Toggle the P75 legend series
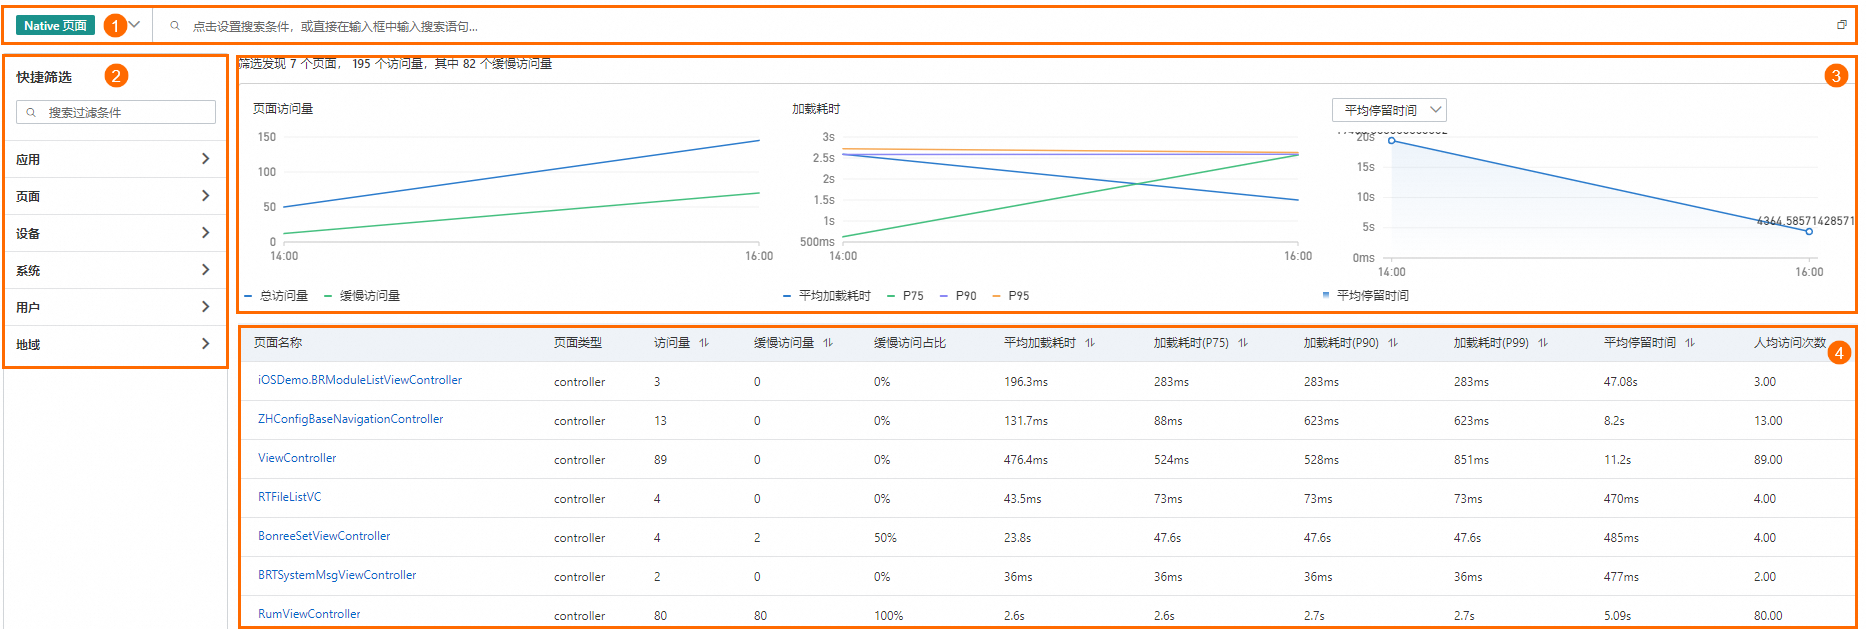Viewport: 1866px width, 629px height. click(x=905, y=295)
